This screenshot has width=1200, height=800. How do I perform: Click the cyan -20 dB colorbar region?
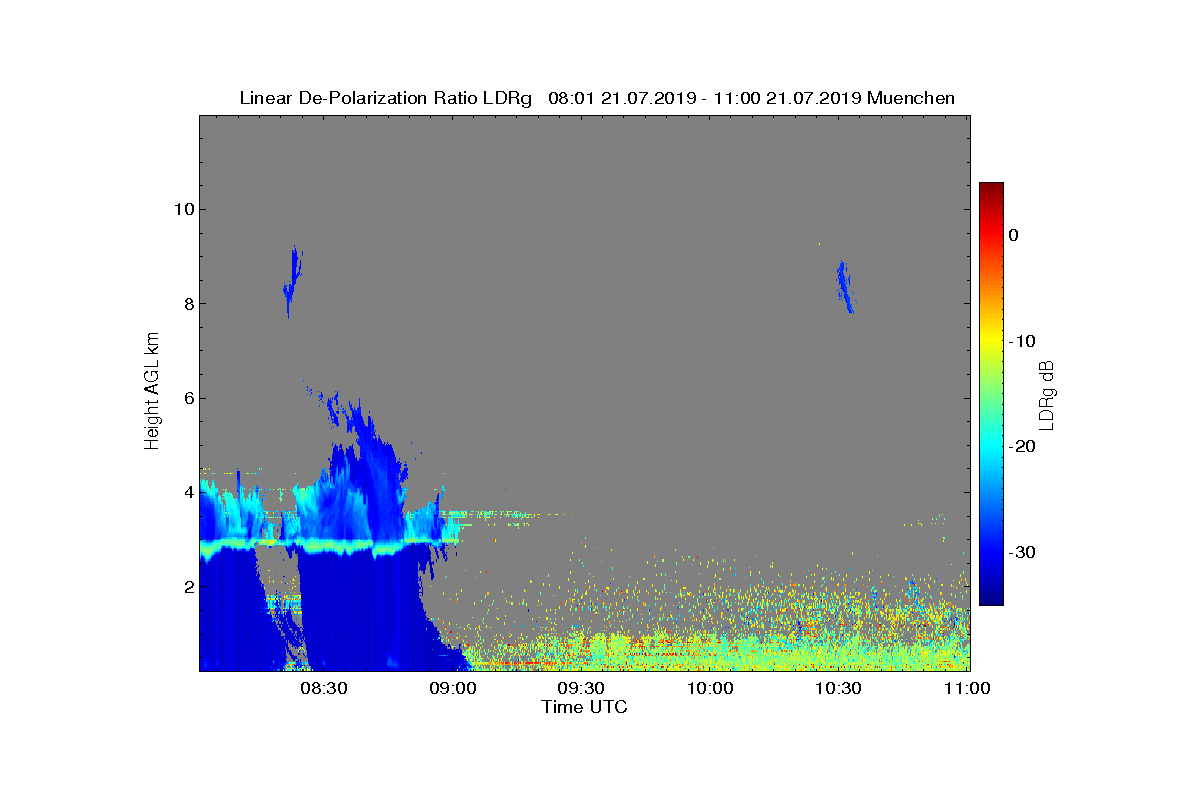991,446
